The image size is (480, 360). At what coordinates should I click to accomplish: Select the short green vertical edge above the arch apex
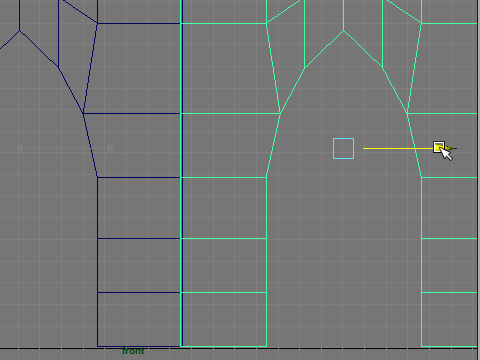click(344, 15)
